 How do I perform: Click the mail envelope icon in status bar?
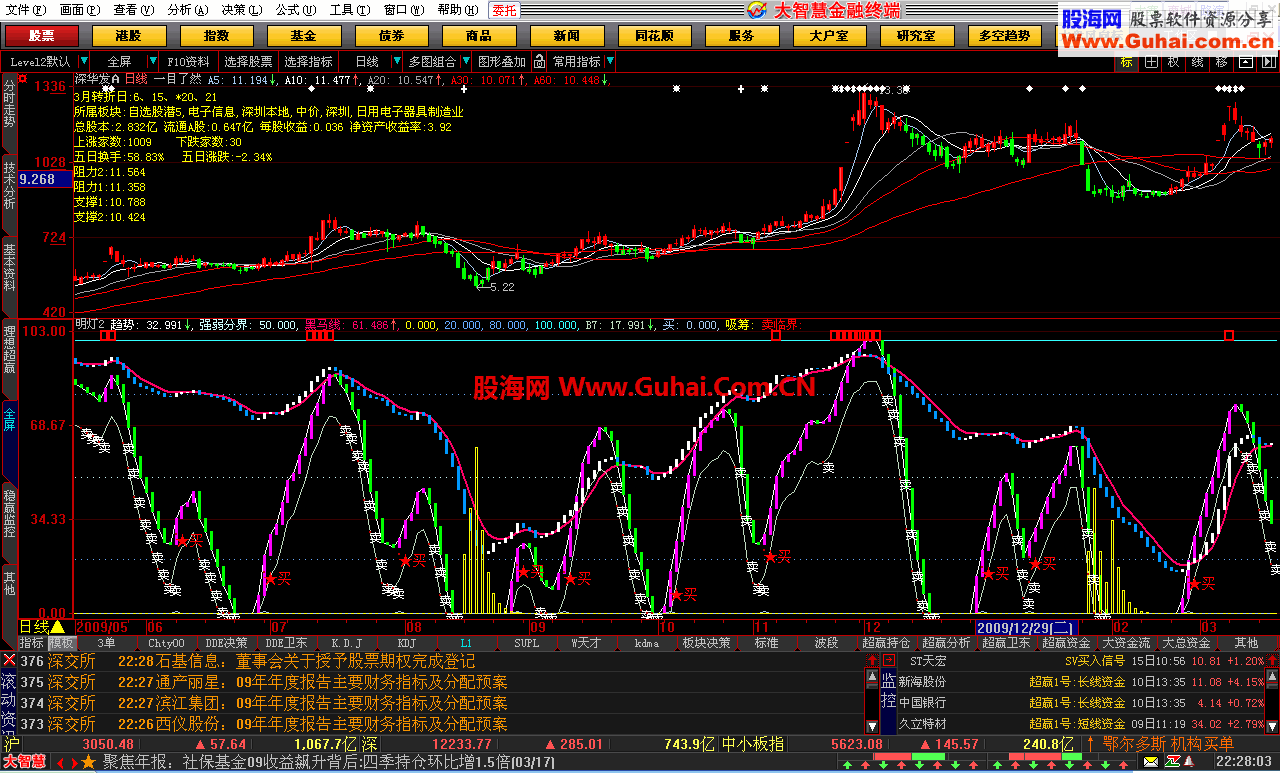click(1149, 763)
